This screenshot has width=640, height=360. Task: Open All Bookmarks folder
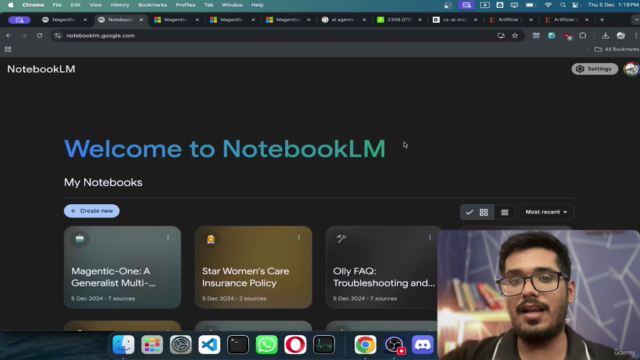click(617, 49)
